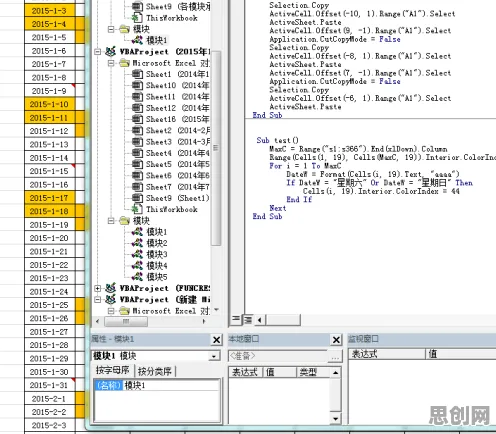Select spreadsheet cell 2015-1-24
Image resolution: width=496 pixels, height=434 pixels.
click(49, 292)
